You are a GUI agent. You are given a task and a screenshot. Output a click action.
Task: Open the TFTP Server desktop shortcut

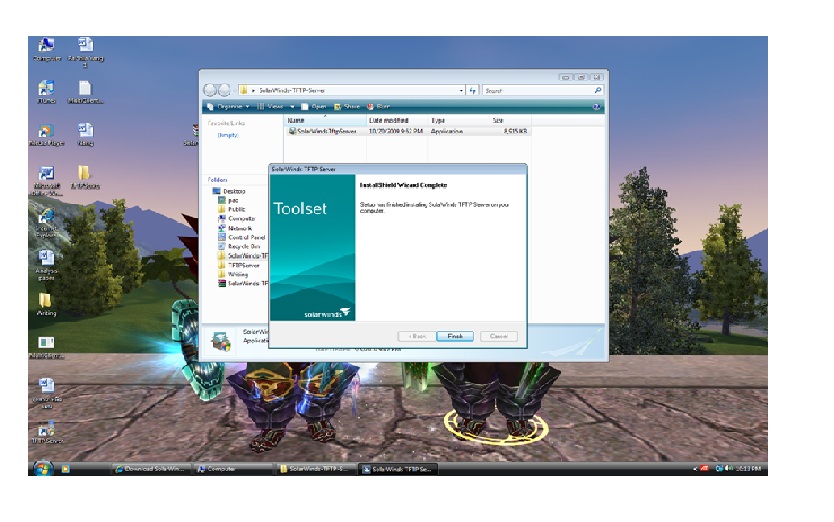pyautogui.click(x=47, y=432)
